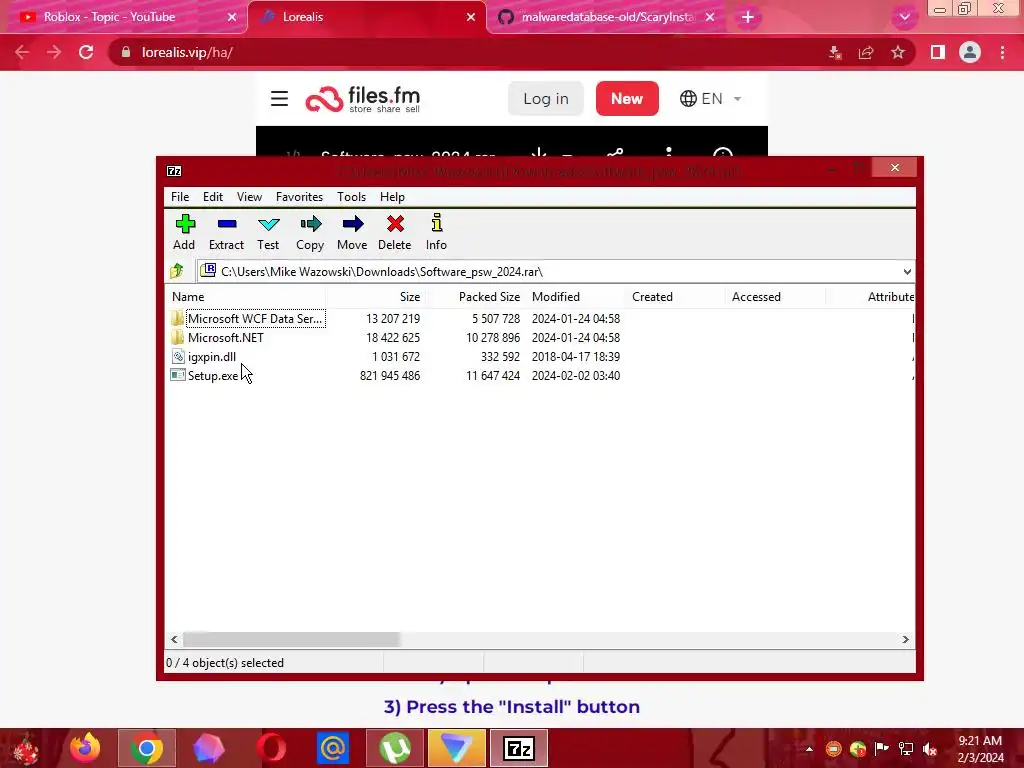The image size is (1024, 768).
Task: Open the Help menu
Action: pyautogui.click(x=392, y=197)
